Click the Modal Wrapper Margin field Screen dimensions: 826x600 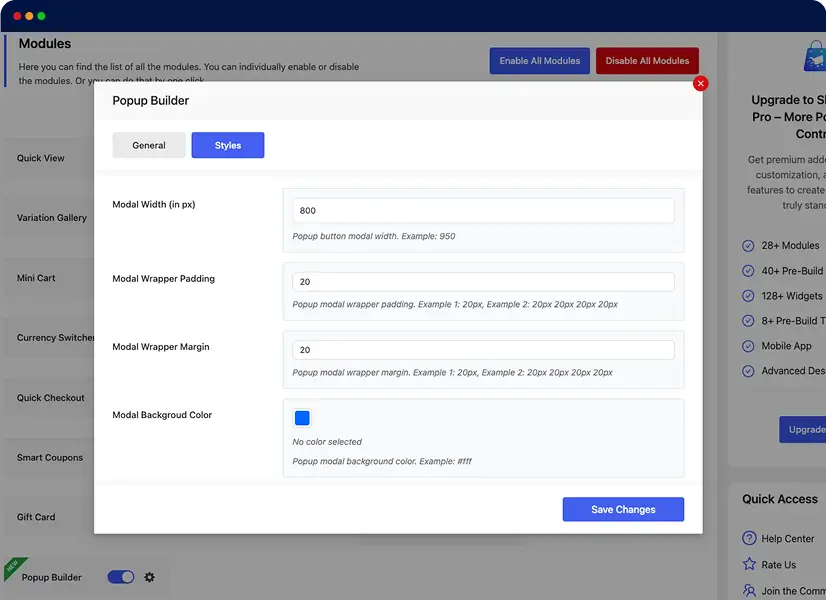483,350
